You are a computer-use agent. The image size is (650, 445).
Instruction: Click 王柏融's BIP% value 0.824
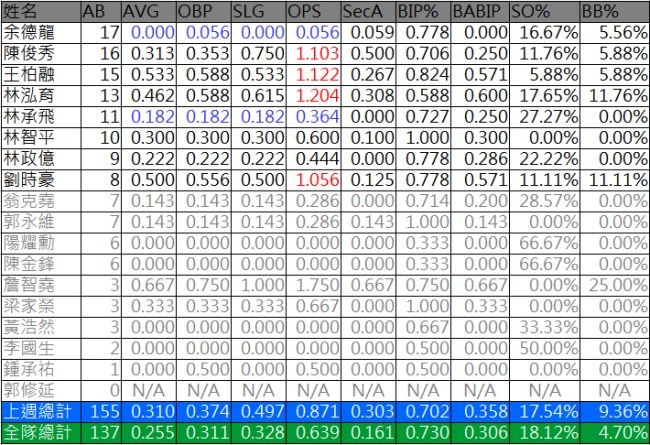[427, 75]
